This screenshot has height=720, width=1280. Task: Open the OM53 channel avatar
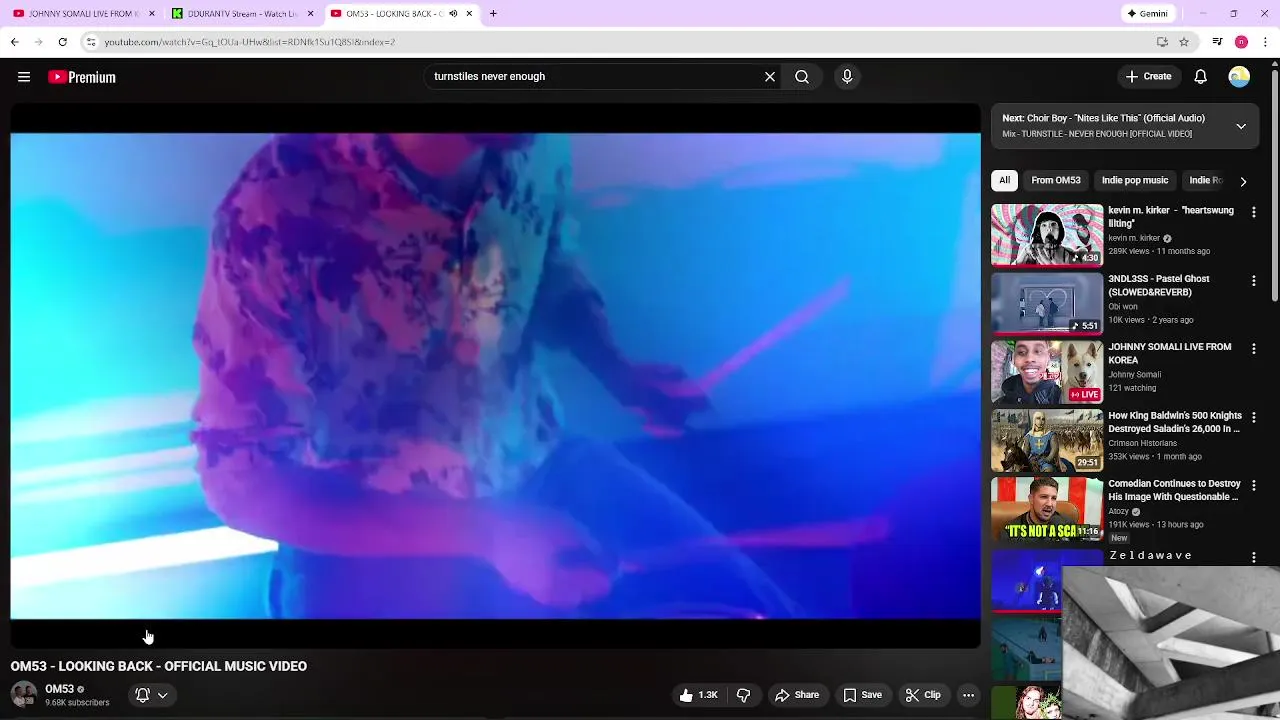(24, 694)
